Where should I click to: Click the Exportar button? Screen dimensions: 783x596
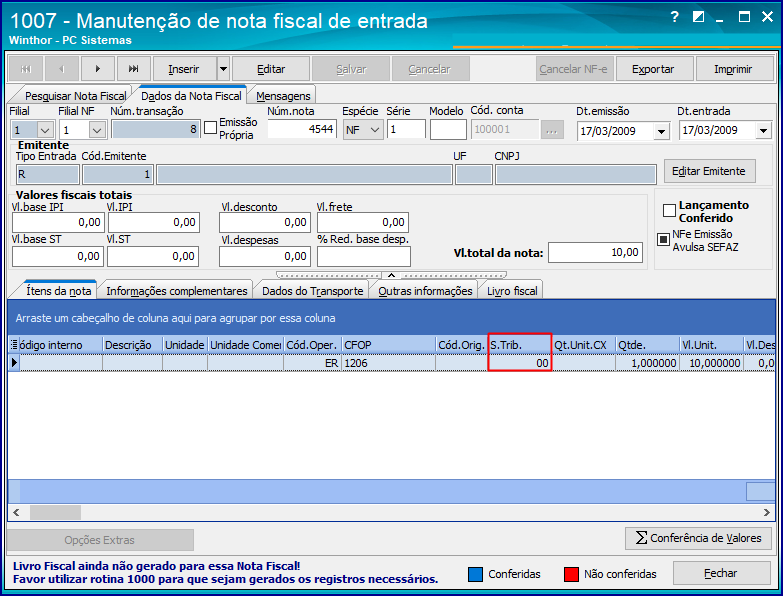point(653,69)
